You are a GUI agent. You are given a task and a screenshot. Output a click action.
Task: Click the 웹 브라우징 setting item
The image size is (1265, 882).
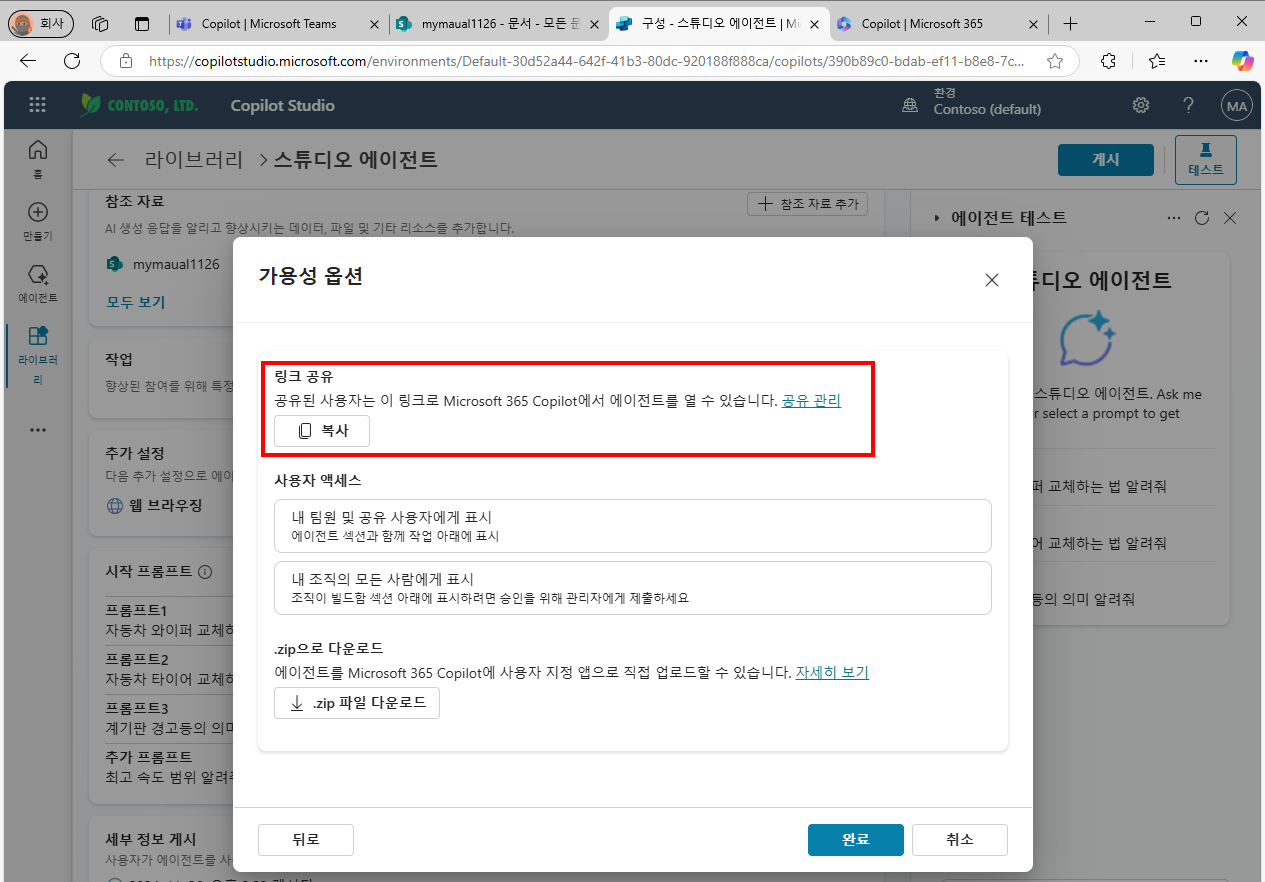(155, 505)
